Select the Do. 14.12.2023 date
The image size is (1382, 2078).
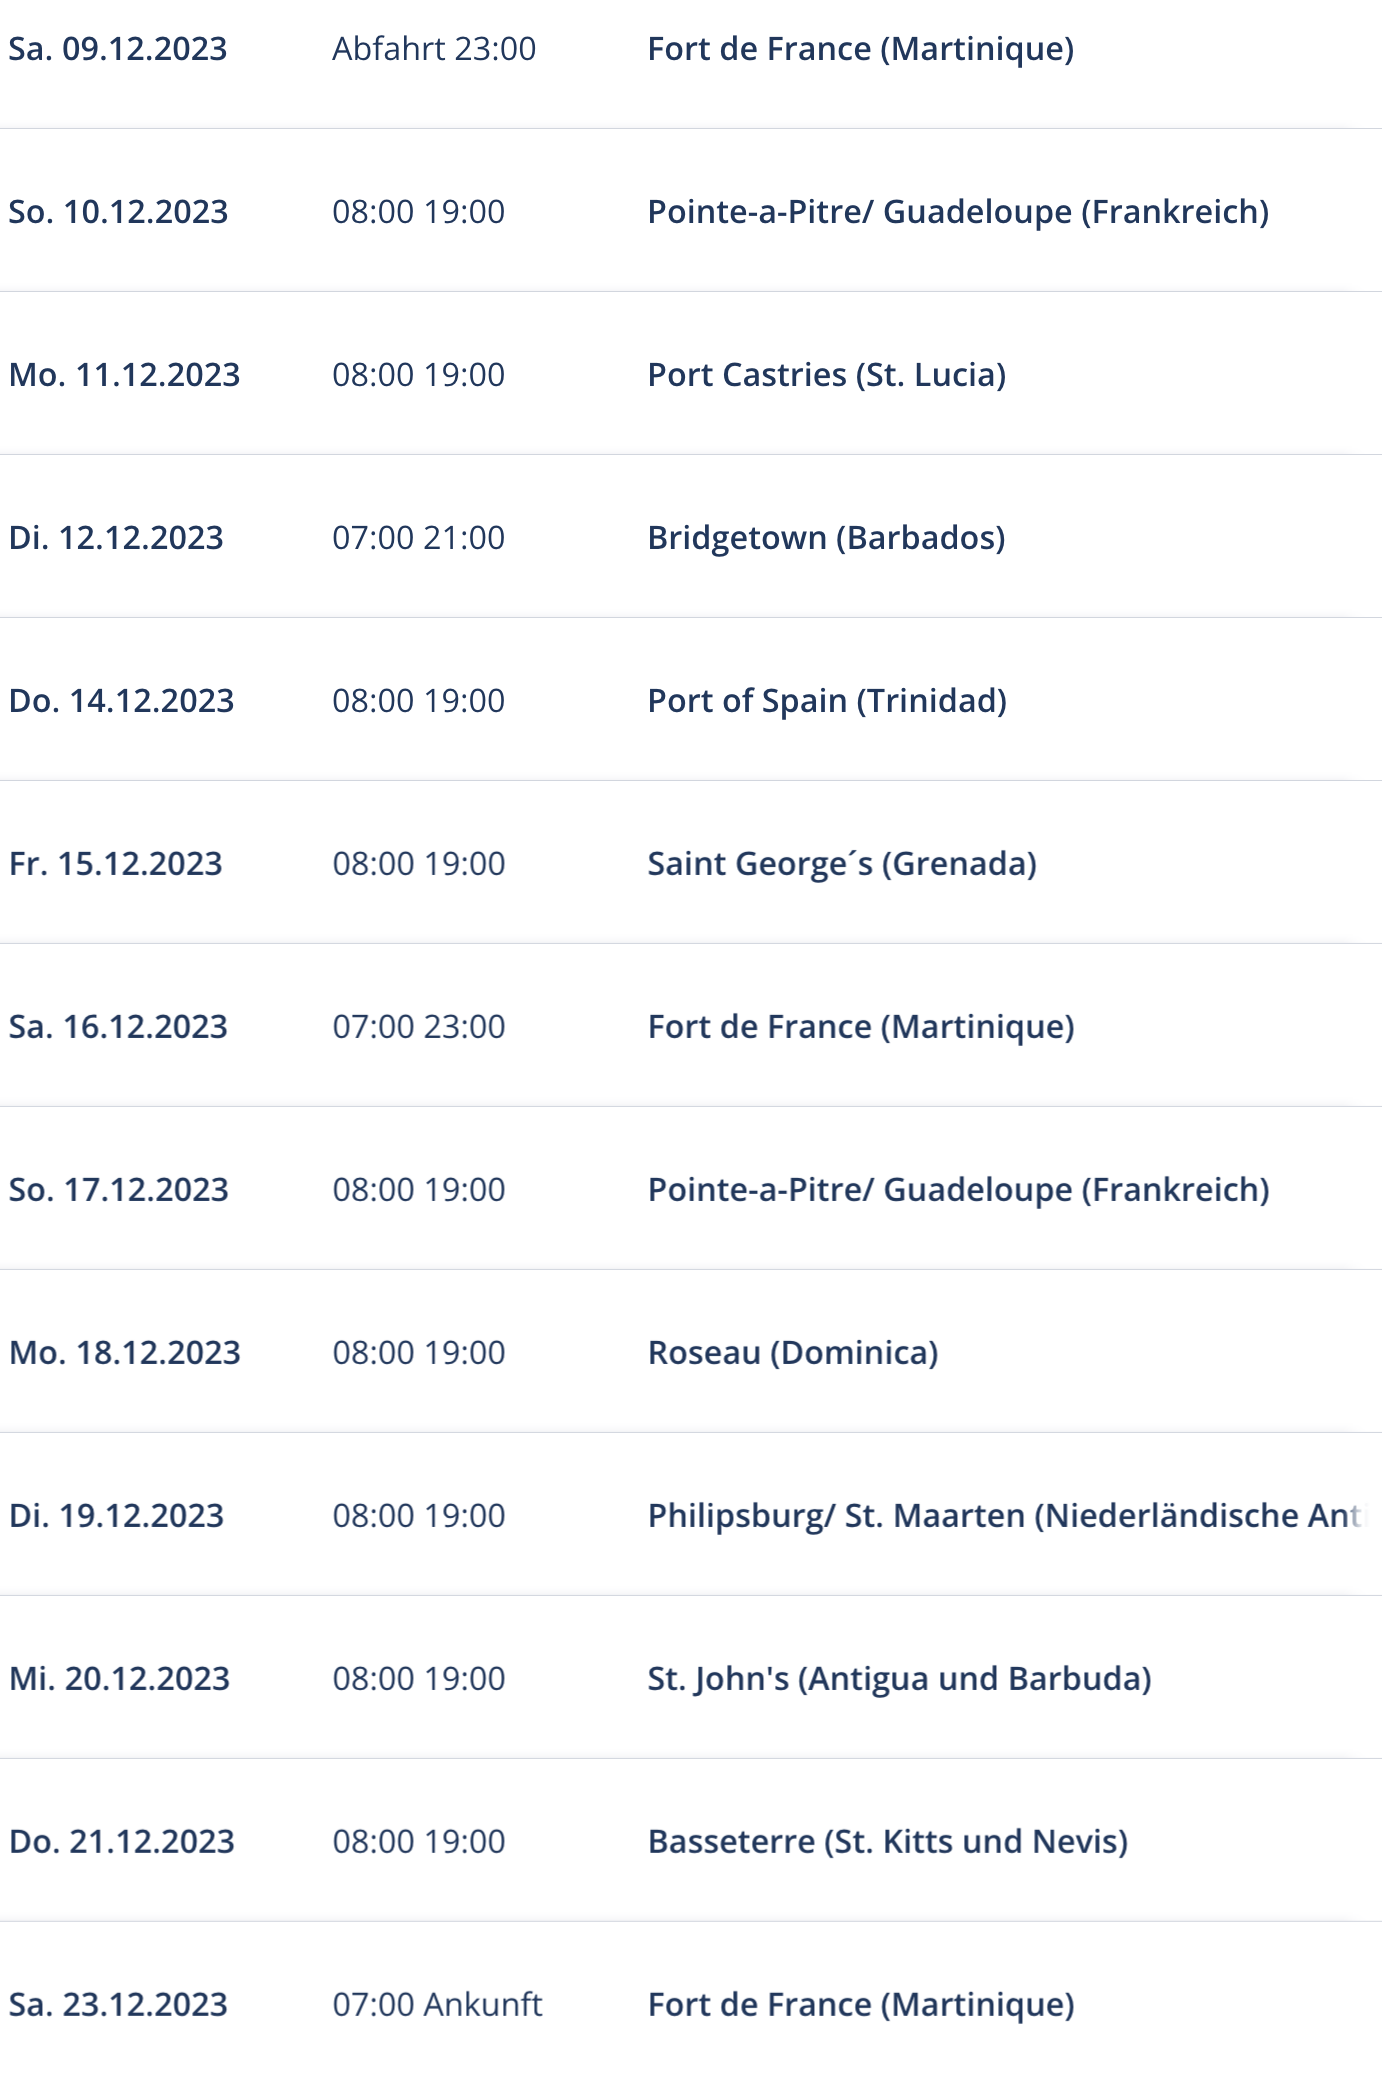pyautogui.click(x=121, y=701)
